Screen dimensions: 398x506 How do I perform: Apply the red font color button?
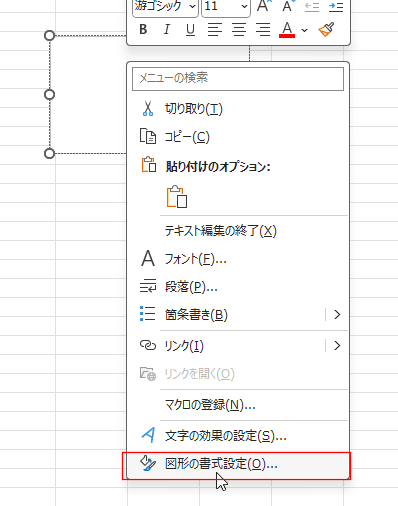pos(287,30)
